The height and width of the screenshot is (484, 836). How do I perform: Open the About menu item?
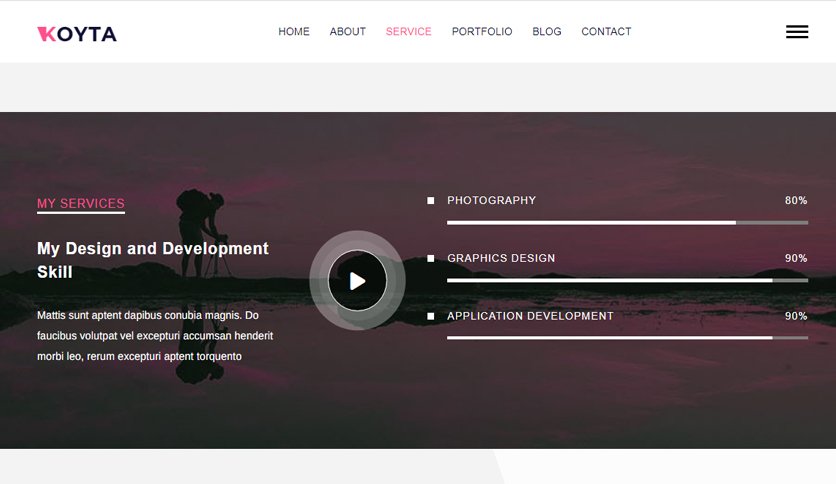348,31
